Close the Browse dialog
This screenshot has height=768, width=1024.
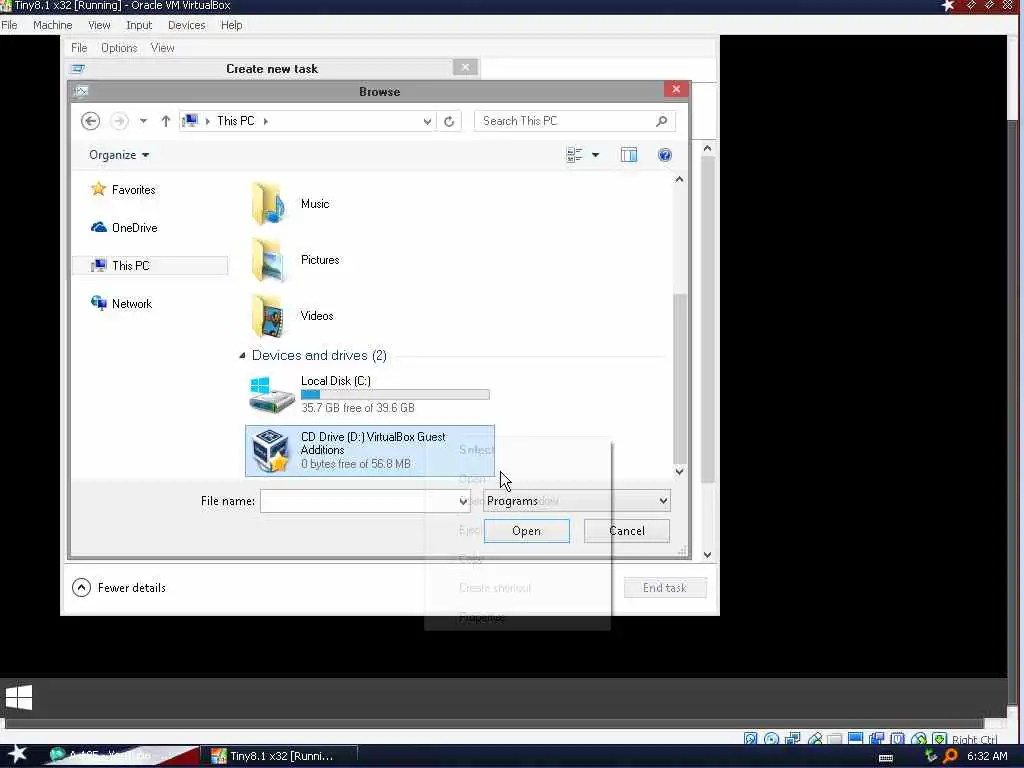[x=676, y=89]
